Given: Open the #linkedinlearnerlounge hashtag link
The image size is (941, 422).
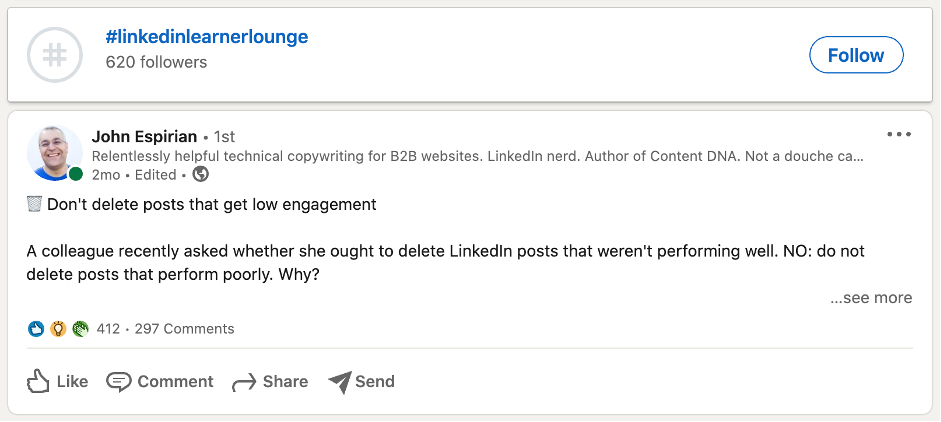Looking at the screenshot, I should [206, 37].
